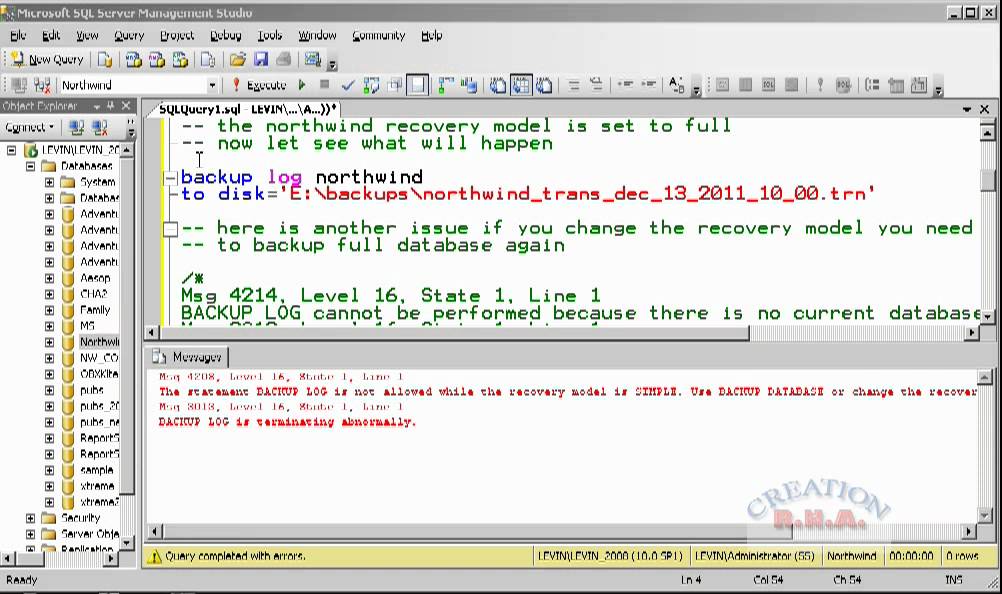Expand the Aesop database node
The width and height of the screenshot is (1002, 594).
coord(49,278)
